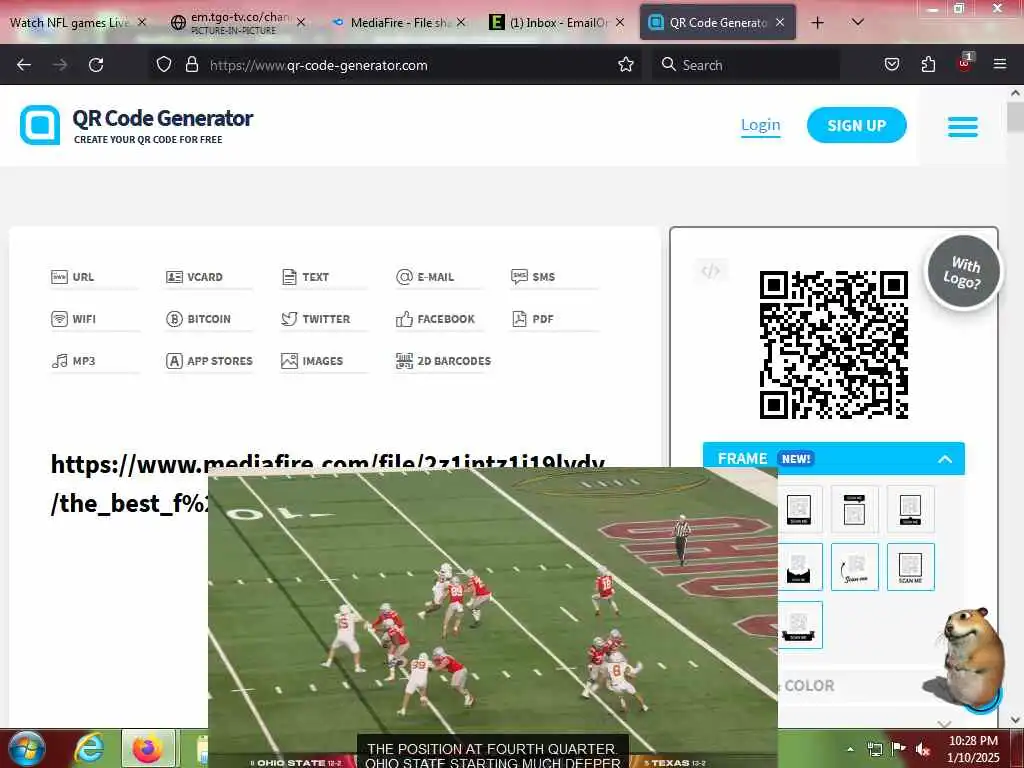Click the picture-in-picture football video

(492, 617)
